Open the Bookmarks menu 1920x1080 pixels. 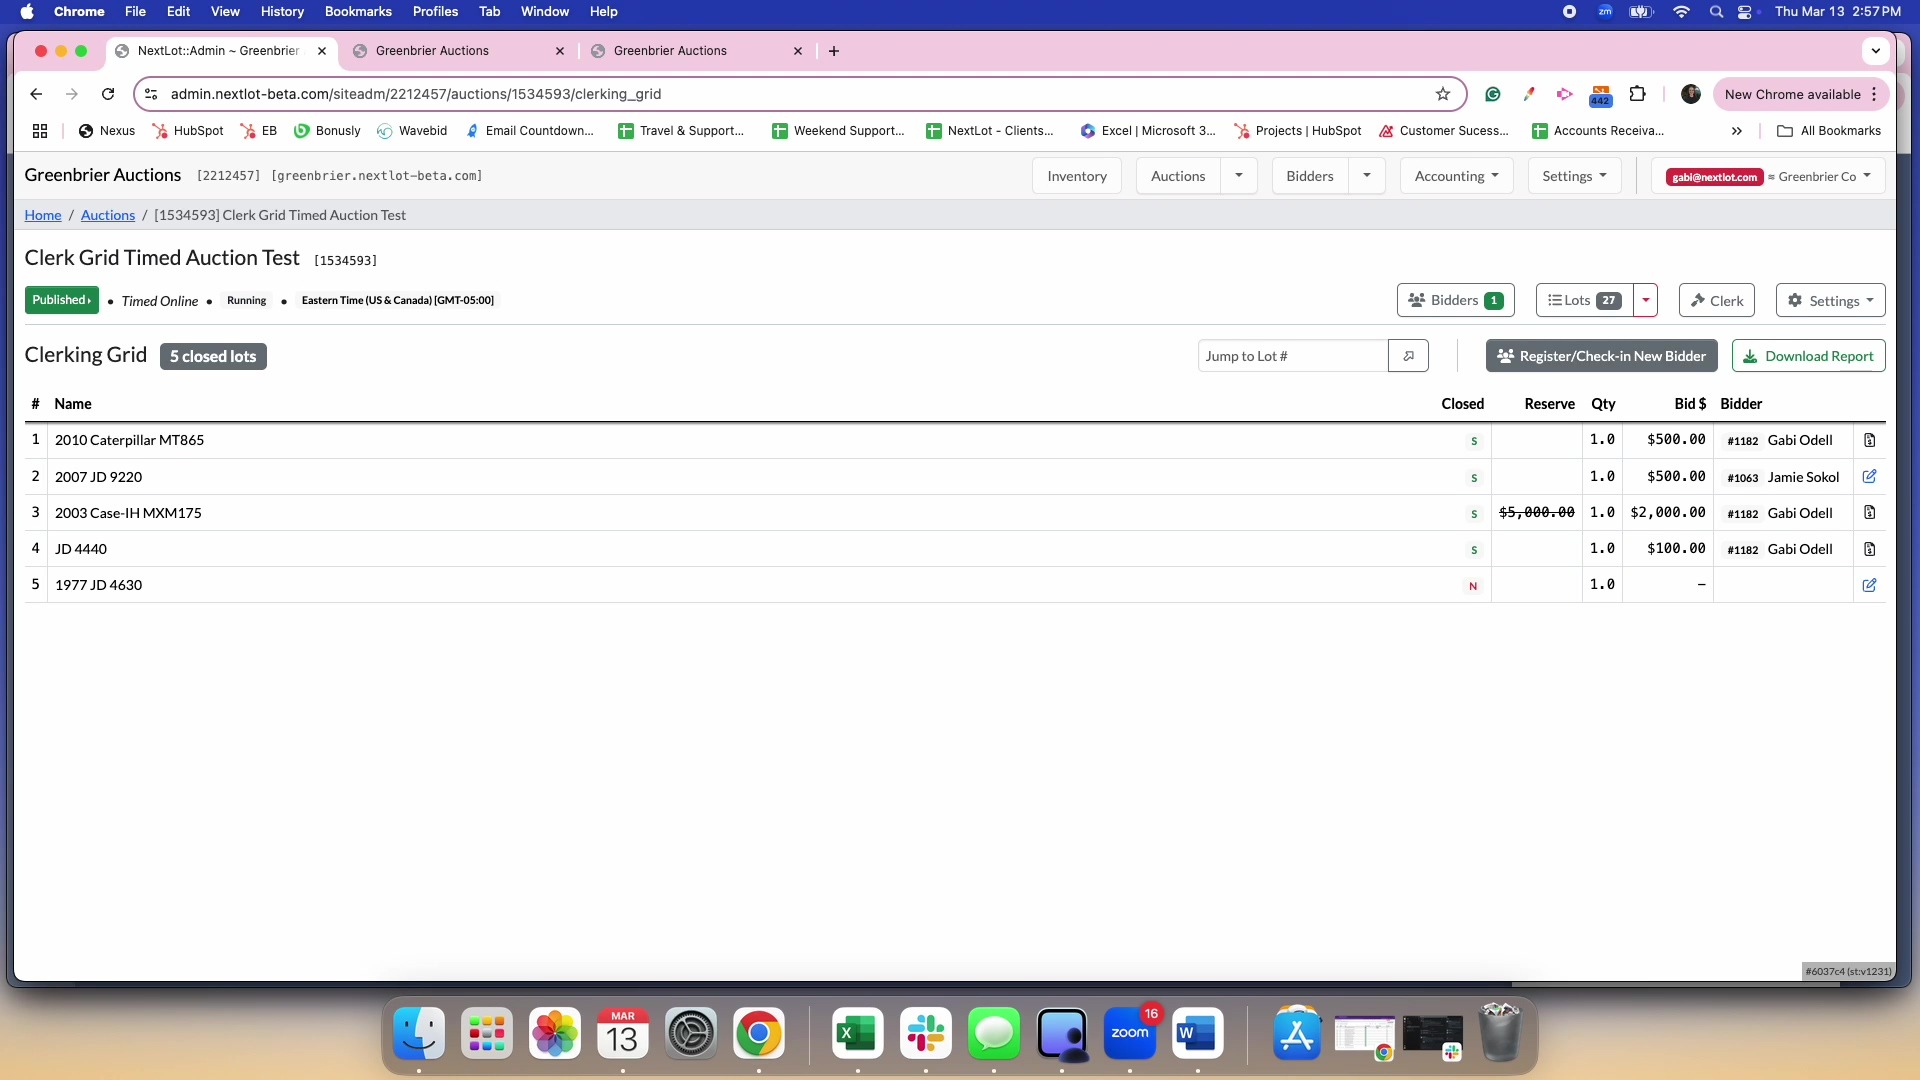click(357, 11)
